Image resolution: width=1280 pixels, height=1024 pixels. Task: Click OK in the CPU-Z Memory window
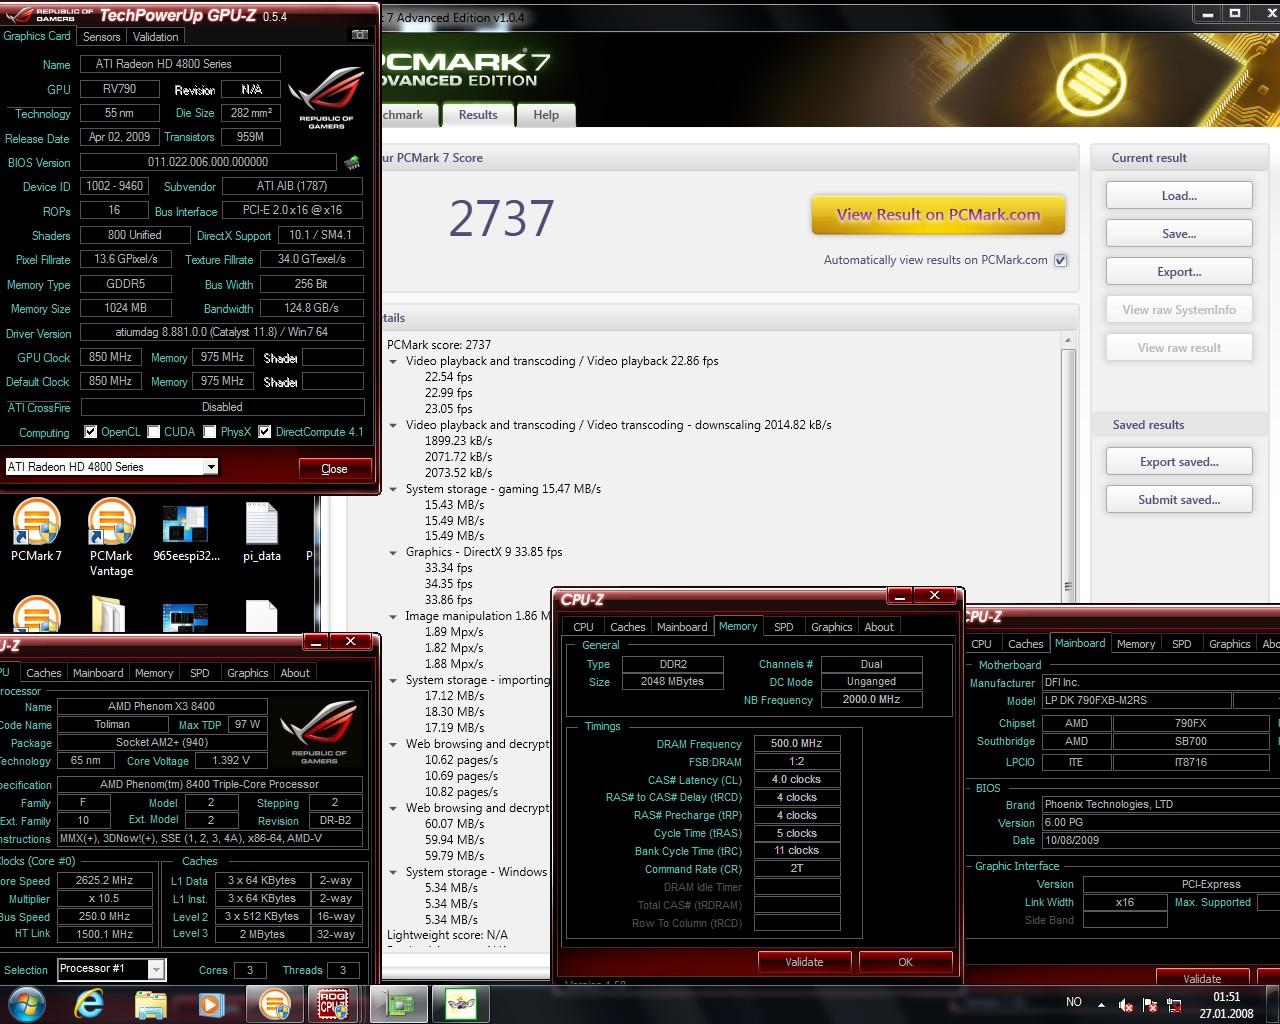point(905,962)
